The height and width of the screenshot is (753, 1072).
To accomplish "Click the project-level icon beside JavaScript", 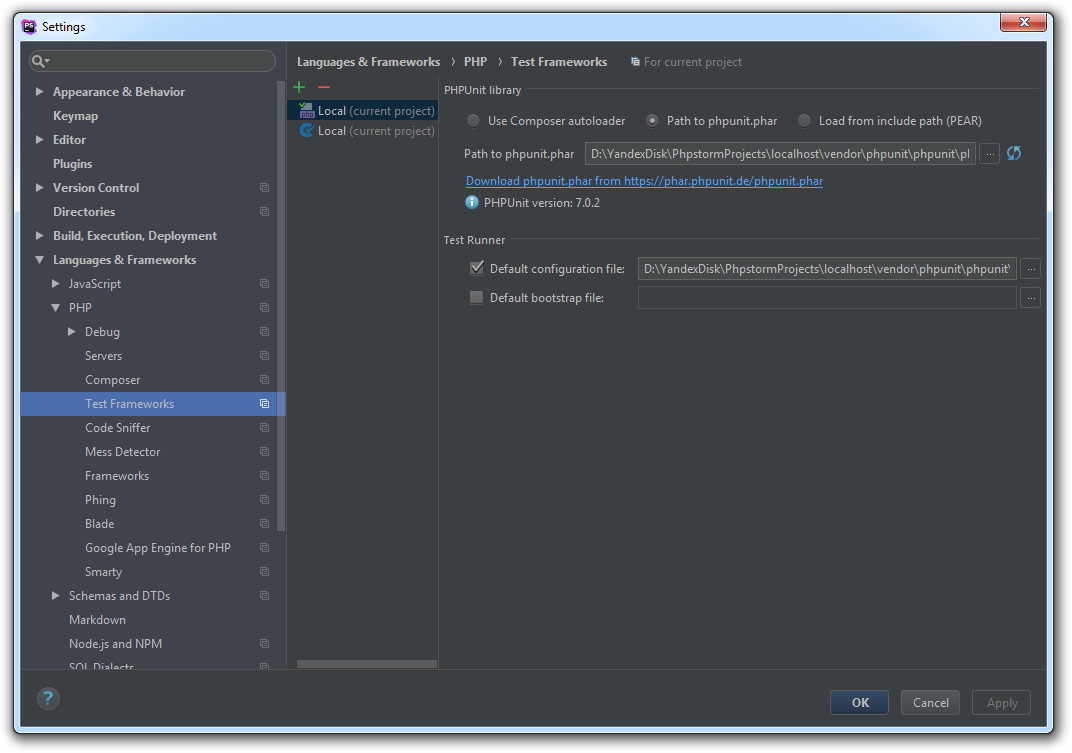I will [x=264, y=283].
